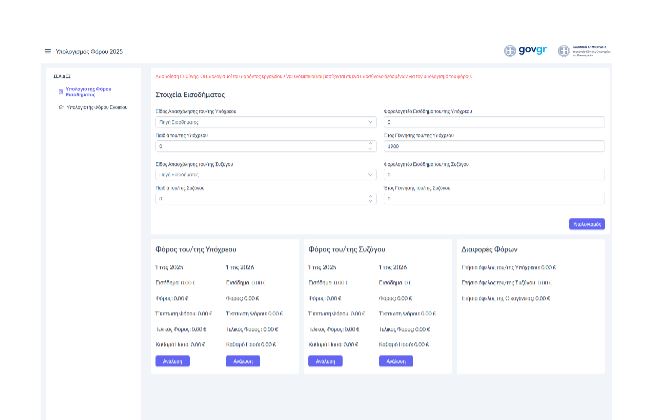This screenshot has width=649, height=420.
Task: Open Ανάλυση for the taxpayer's 2025 tax
Action: pyautogui.click(x=171, y=361)
